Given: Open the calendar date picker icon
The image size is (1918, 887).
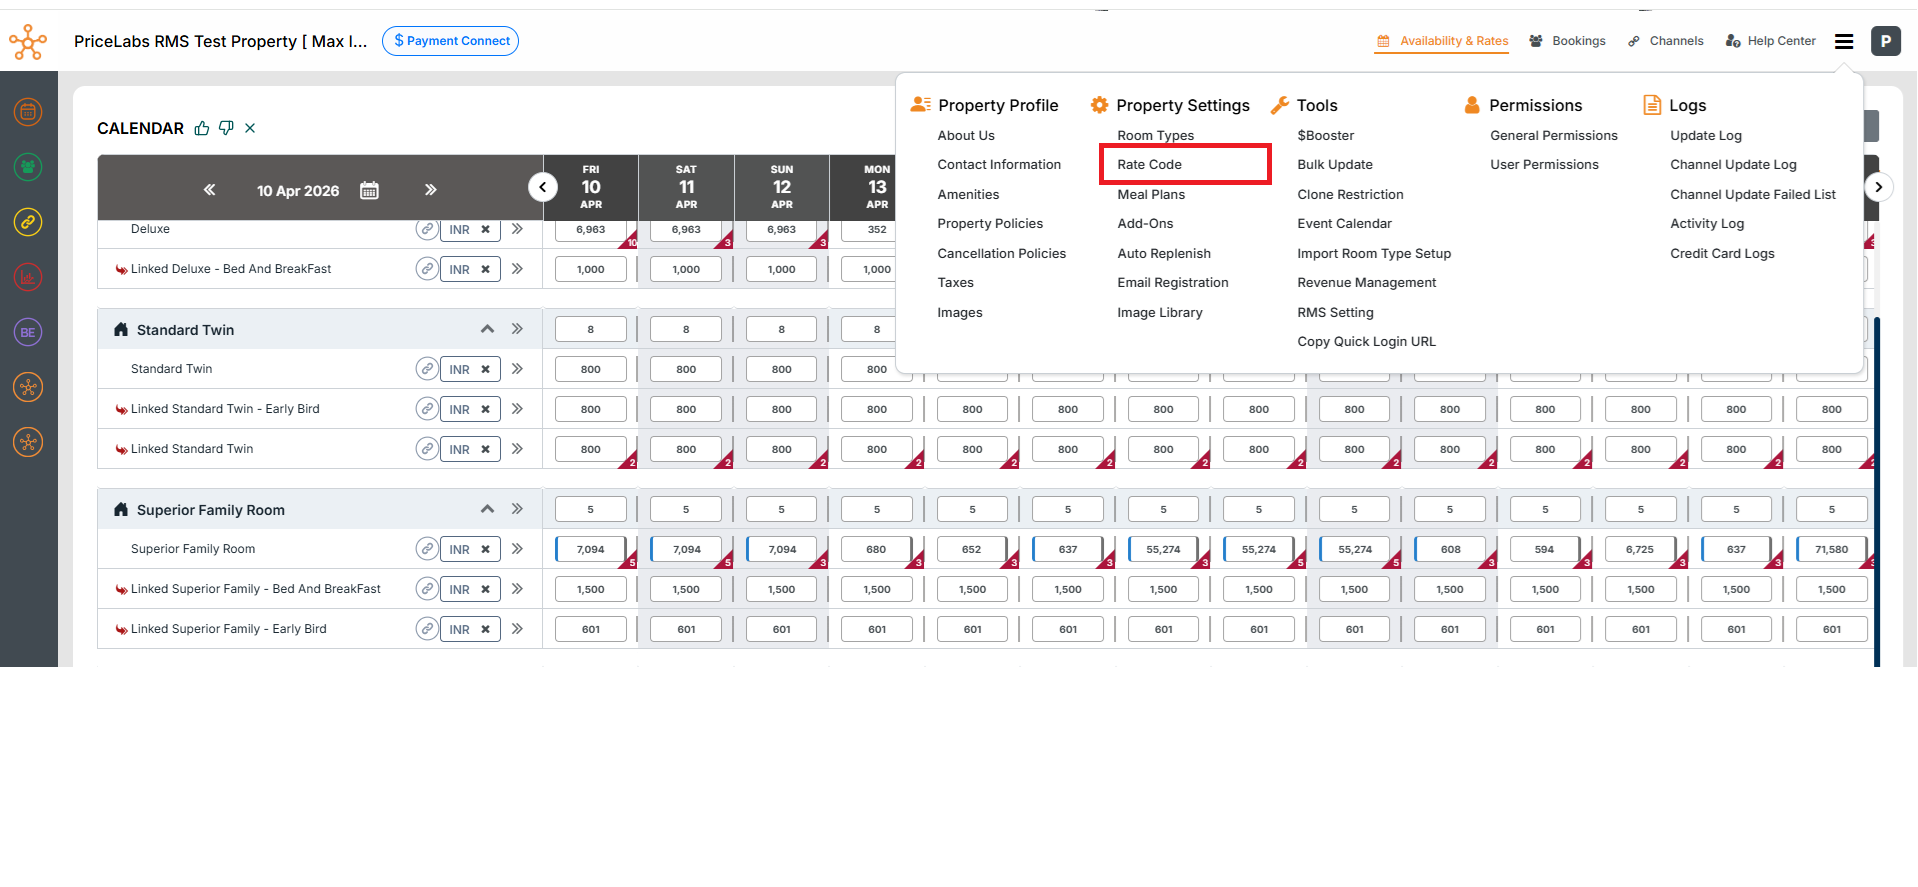Looking at the screenshot, I should (x=369, y=190).
